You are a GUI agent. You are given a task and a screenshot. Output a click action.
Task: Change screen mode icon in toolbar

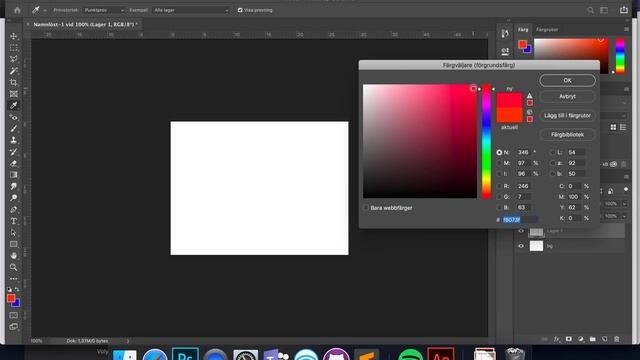click(x=13, y=326)
